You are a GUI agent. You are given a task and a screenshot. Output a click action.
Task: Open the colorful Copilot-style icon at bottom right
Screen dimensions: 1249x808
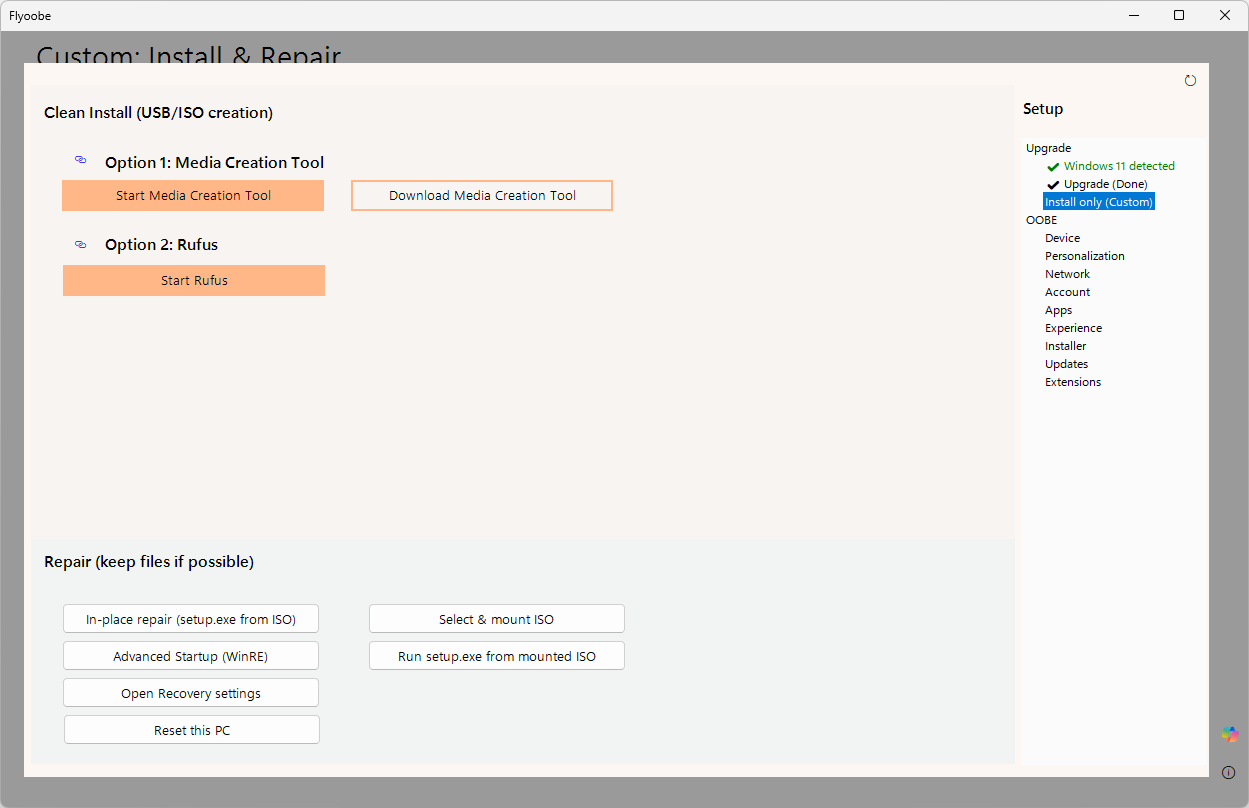(1229, 734)
